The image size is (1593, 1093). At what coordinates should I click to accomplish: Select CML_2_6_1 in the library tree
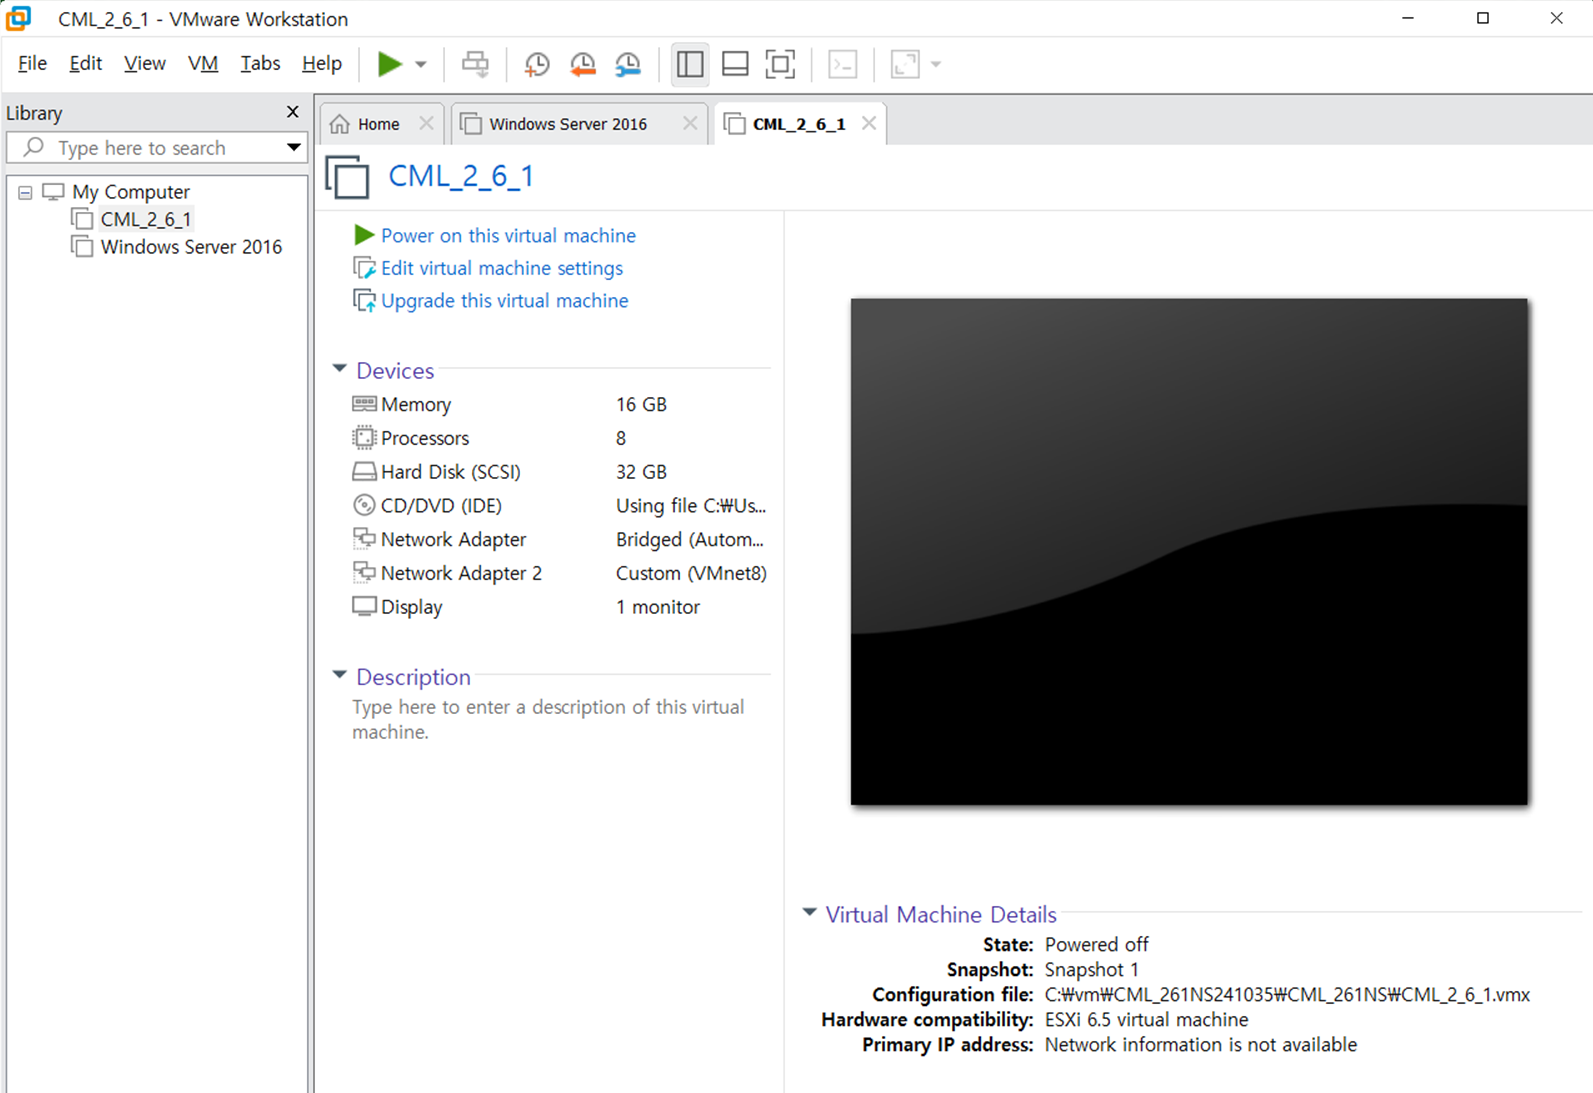[145, 219]
